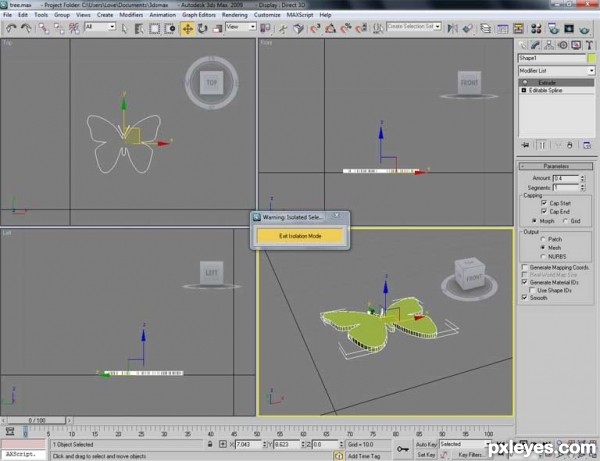Click the Set Key button
600x461 pixels.
[426, 454]
